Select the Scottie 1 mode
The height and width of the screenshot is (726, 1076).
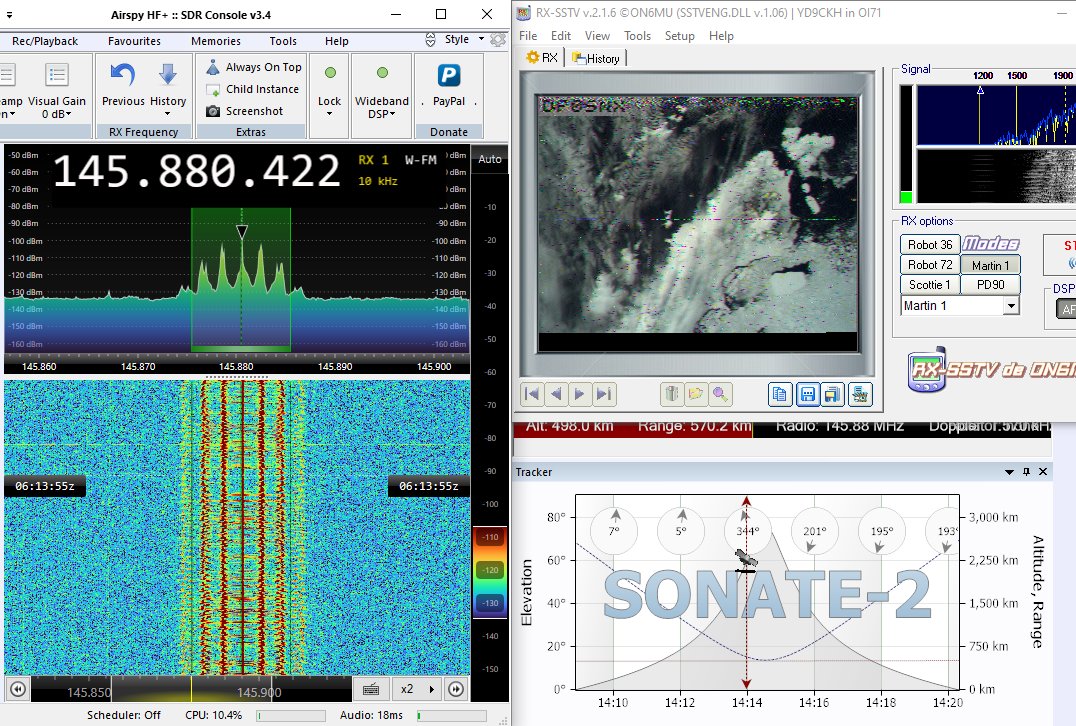pyautogui.click(x=930, y=285)
